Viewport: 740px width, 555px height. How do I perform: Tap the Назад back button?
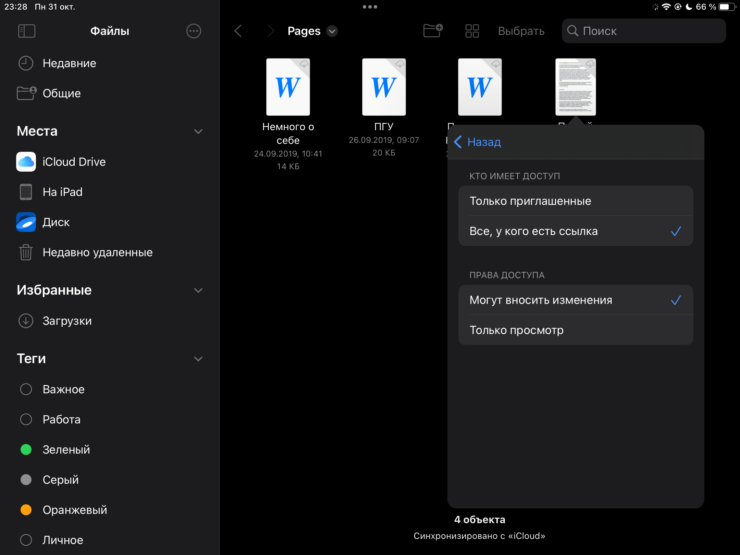click(x=478, y=142)
